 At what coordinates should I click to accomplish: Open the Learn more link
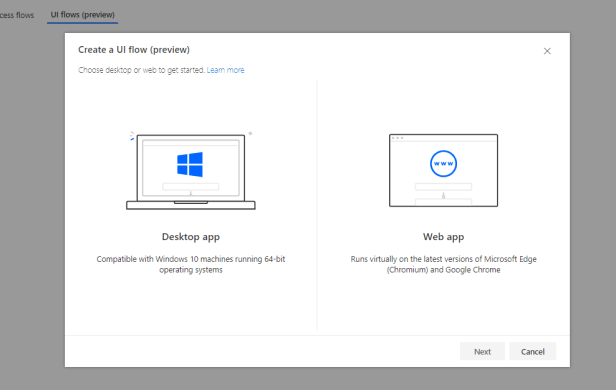[x=226, y=70]
